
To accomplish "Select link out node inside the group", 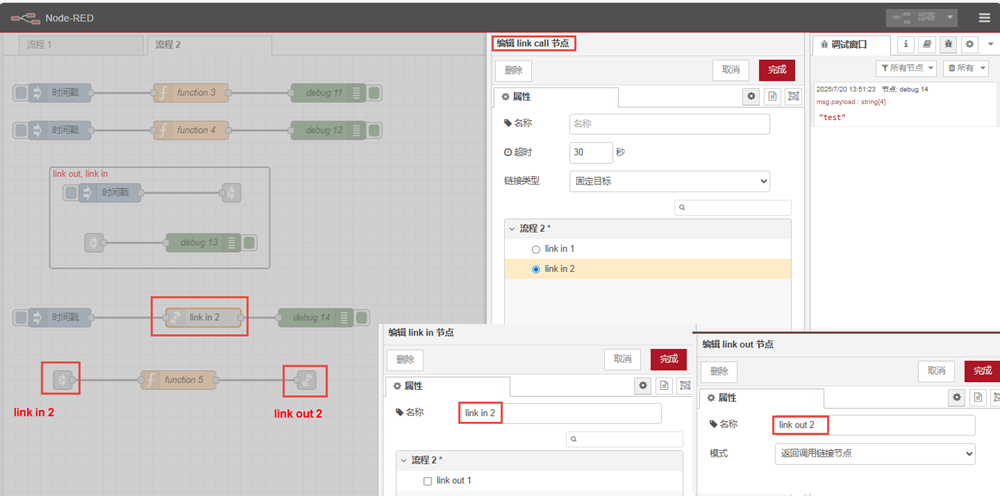I will [231, 193].
